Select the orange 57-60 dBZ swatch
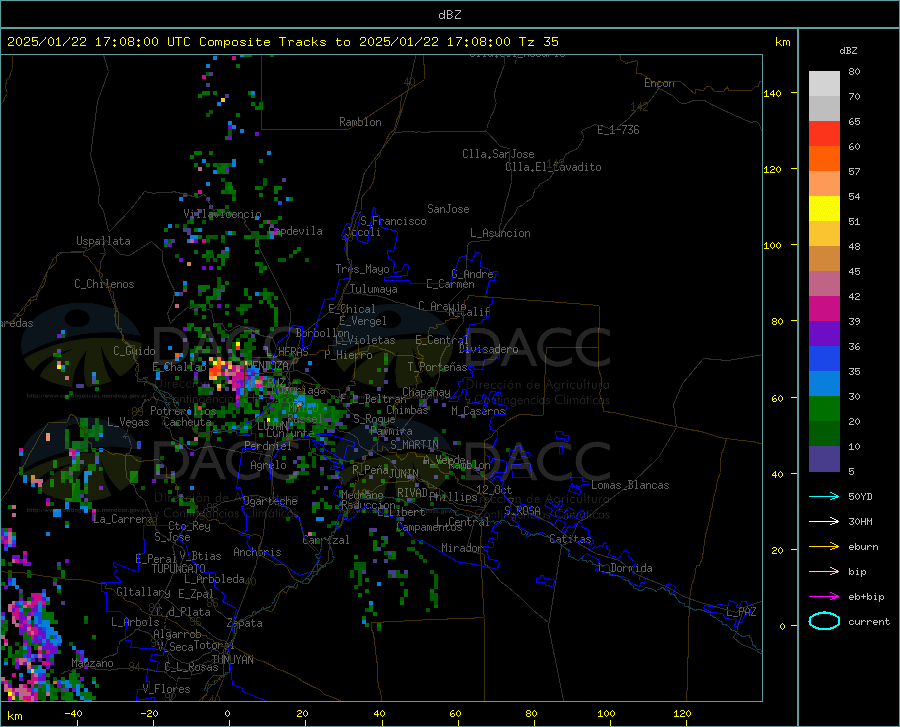The image size is (900, 727). (x=824, y=159)
